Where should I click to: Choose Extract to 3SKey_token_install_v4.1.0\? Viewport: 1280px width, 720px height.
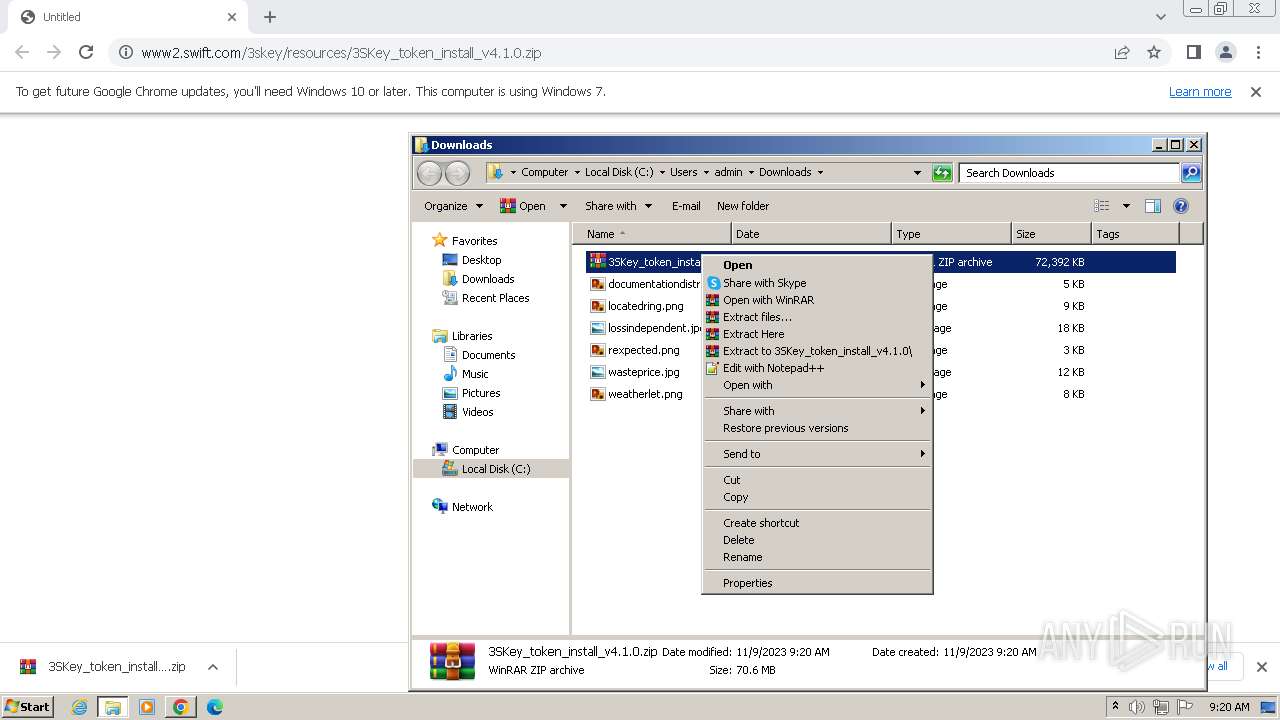(x=817, y=351)
